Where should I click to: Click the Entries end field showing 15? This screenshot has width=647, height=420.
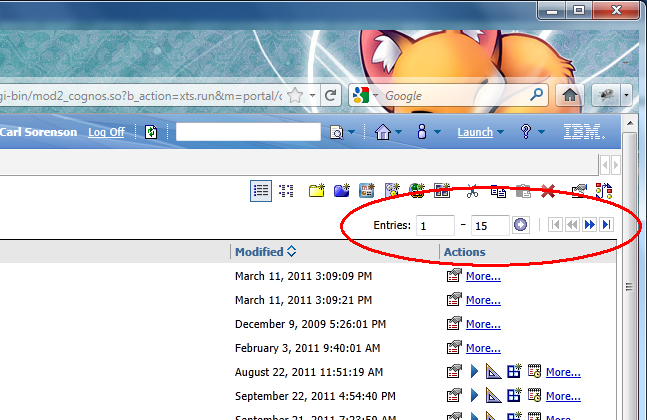coord(490,225)
